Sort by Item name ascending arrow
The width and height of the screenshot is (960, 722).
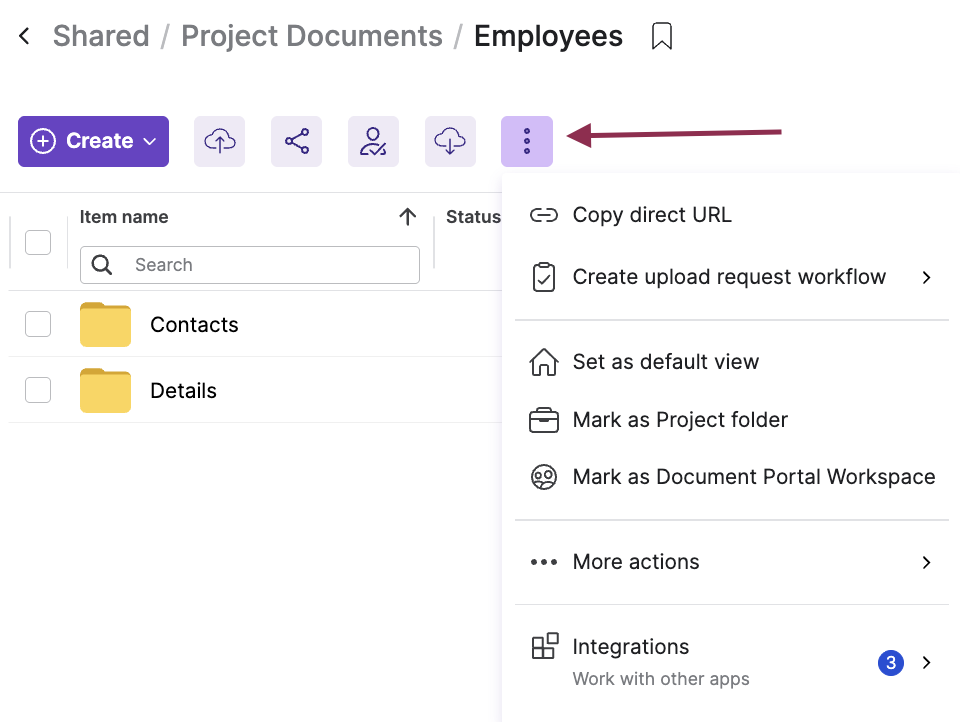click(x=407, y=217)
